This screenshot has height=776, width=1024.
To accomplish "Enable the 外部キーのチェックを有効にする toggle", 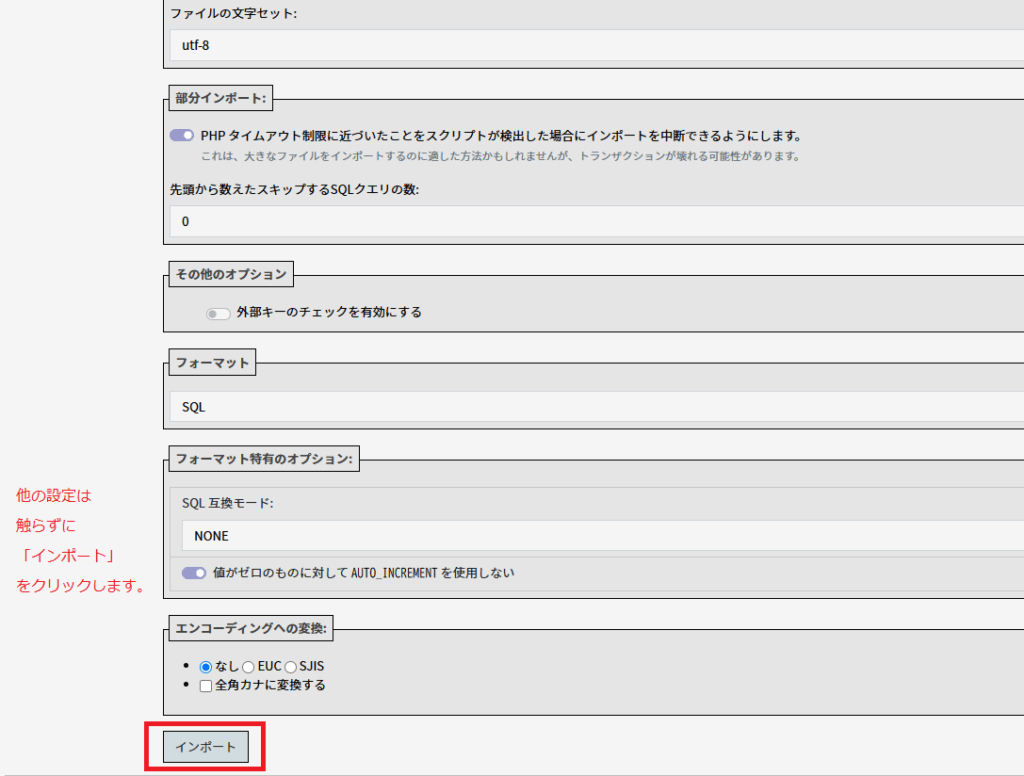I will (x=218, y=313).
